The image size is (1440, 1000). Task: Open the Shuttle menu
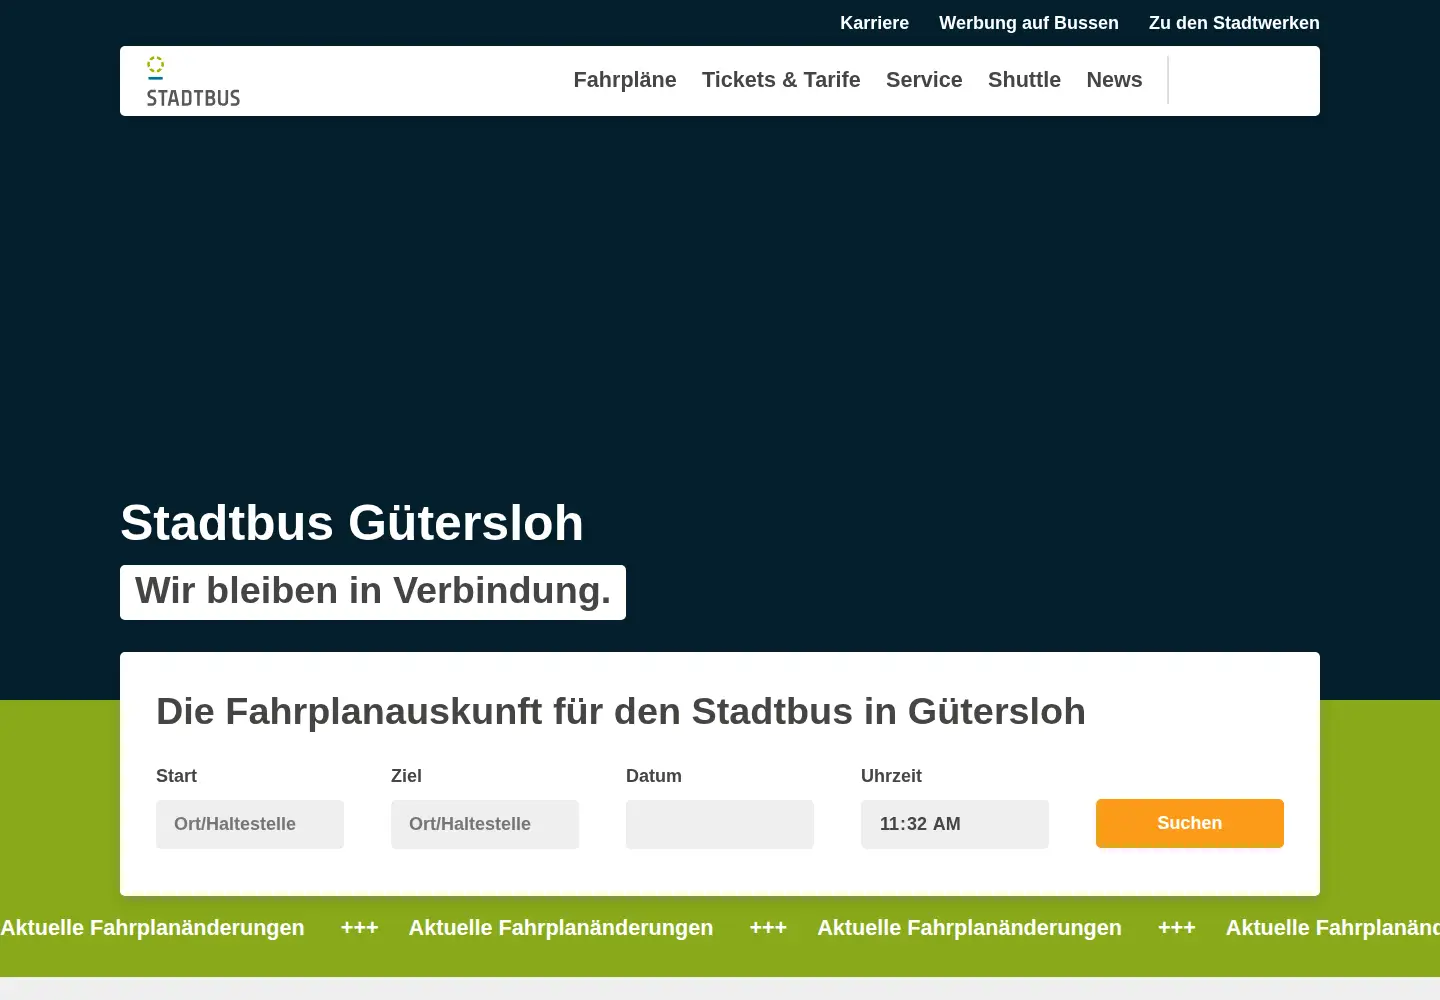pyautogui.click(x=1024, y=80)
